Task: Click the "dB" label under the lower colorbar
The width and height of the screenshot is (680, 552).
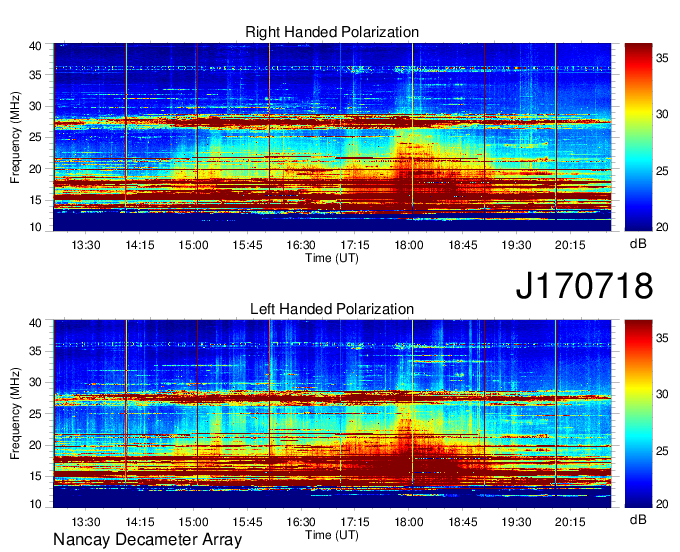Action: coord(638,519)
